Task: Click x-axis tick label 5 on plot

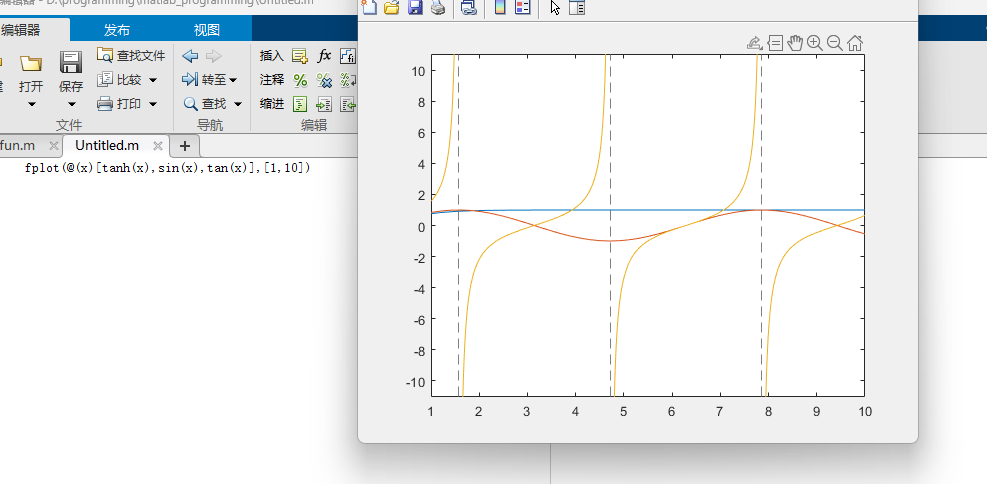Action: (x=624, y=412)
